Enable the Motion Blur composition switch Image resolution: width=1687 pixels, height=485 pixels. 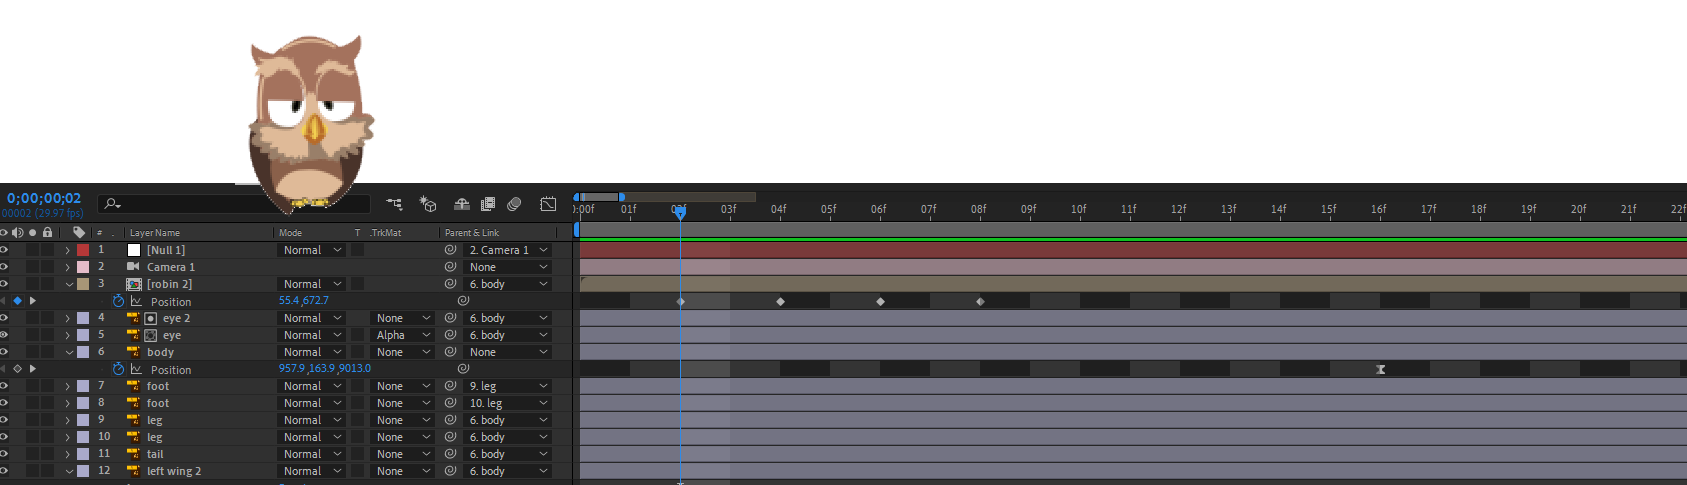coord(514,204)
